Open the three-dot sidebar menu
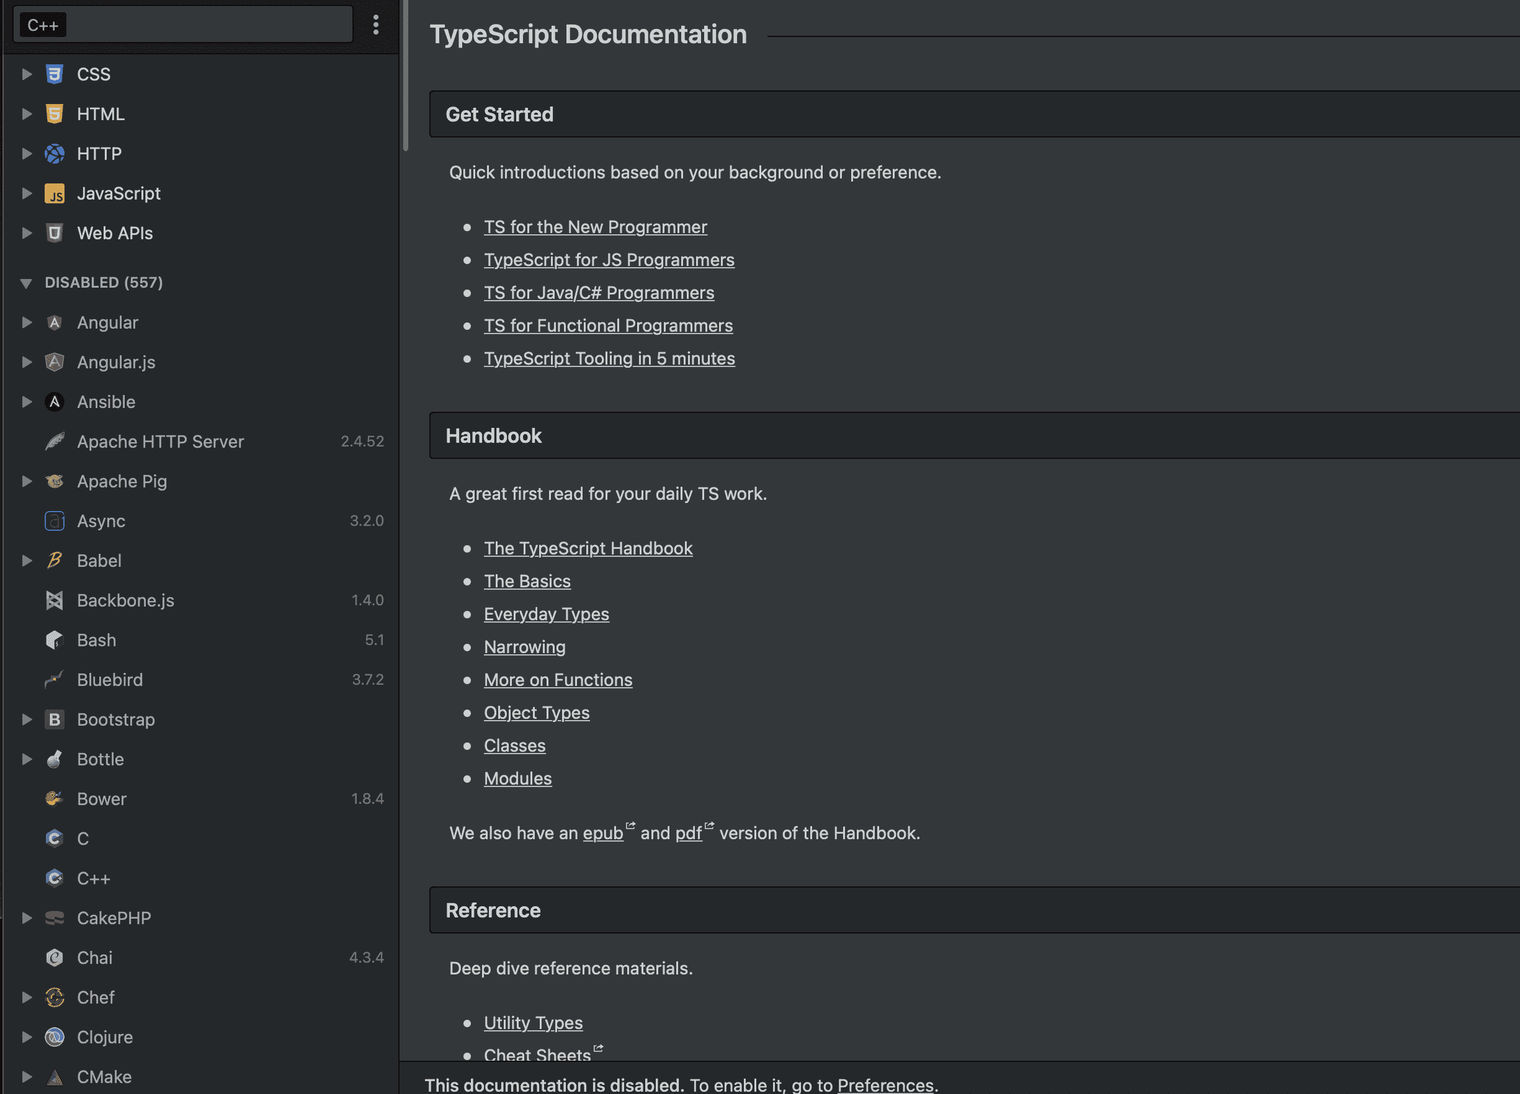The width and height of the screenshot is (1520, 1094). click(376, 25)
